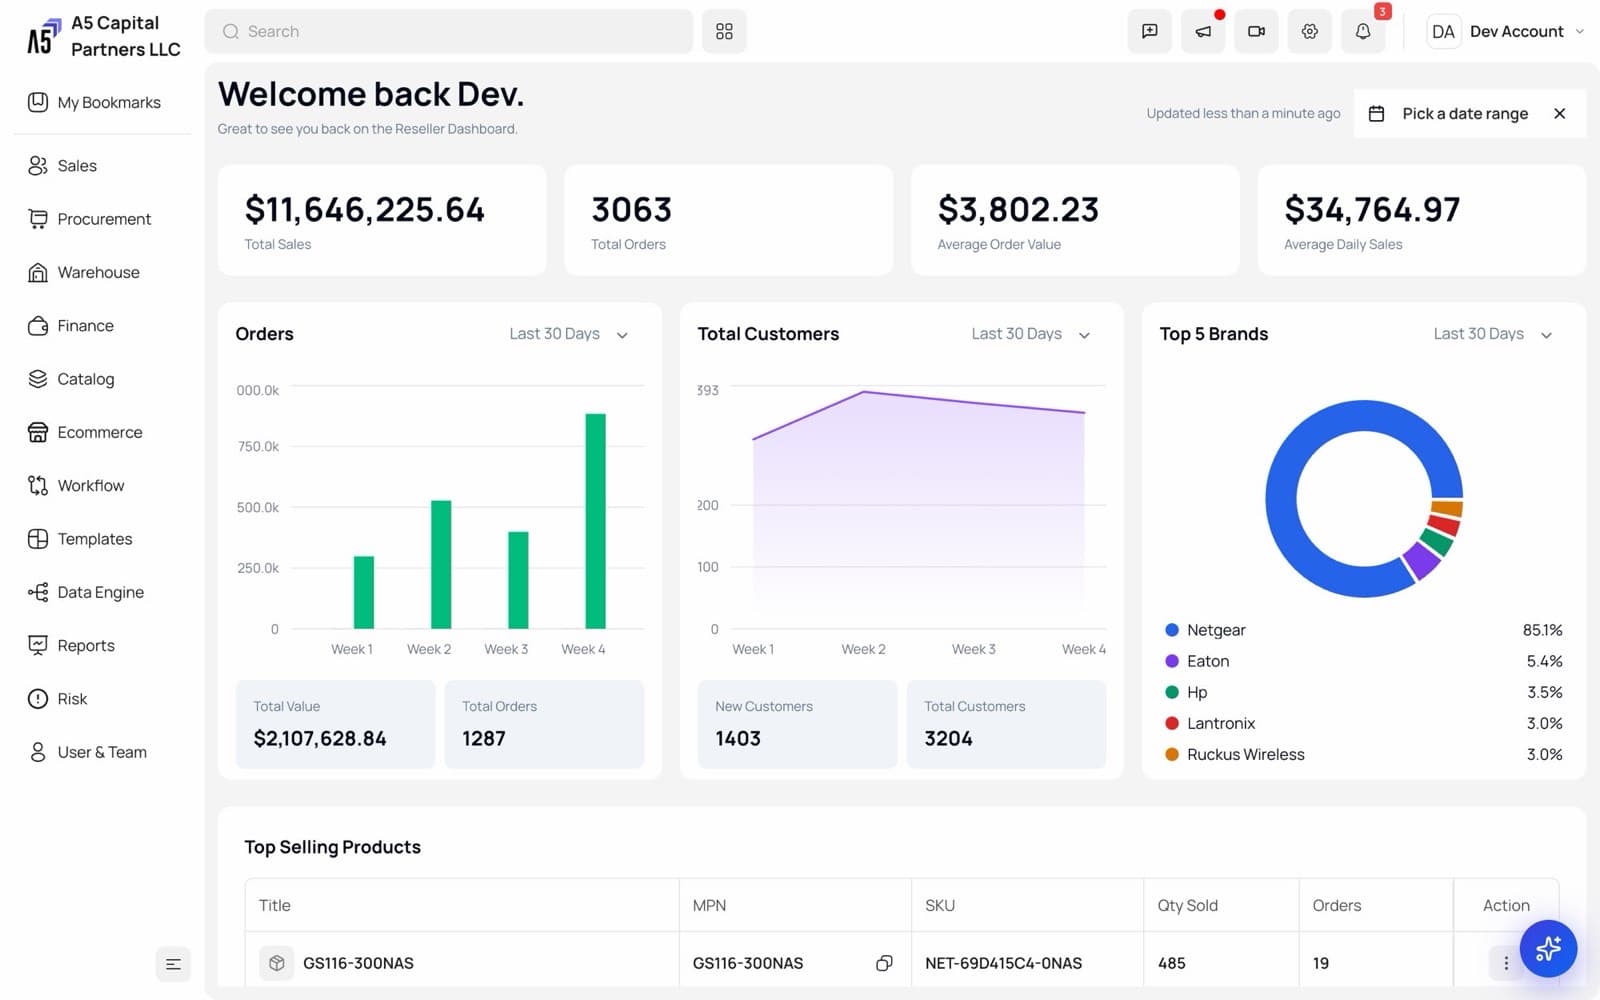
Task: Open Data Engine section
Action: 86,592
